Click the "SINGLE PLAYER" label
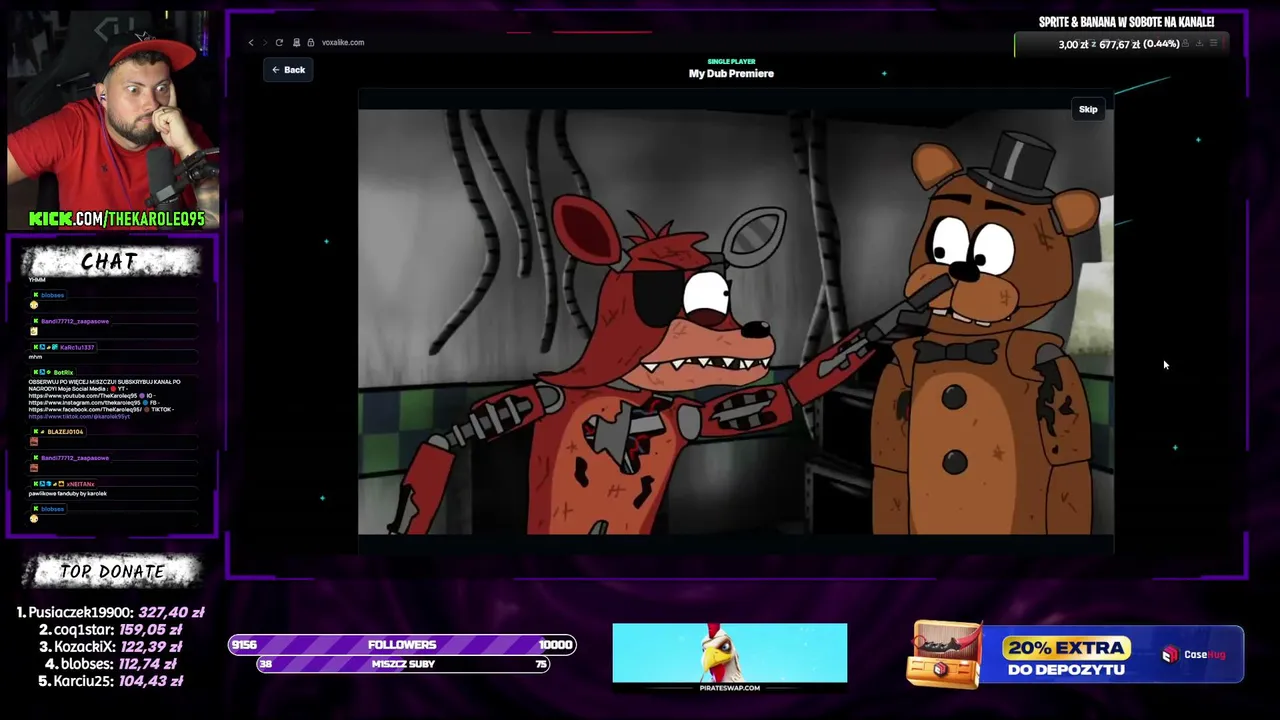The height and width of the screenshot is (720, 1280). [x=731, y=61]
